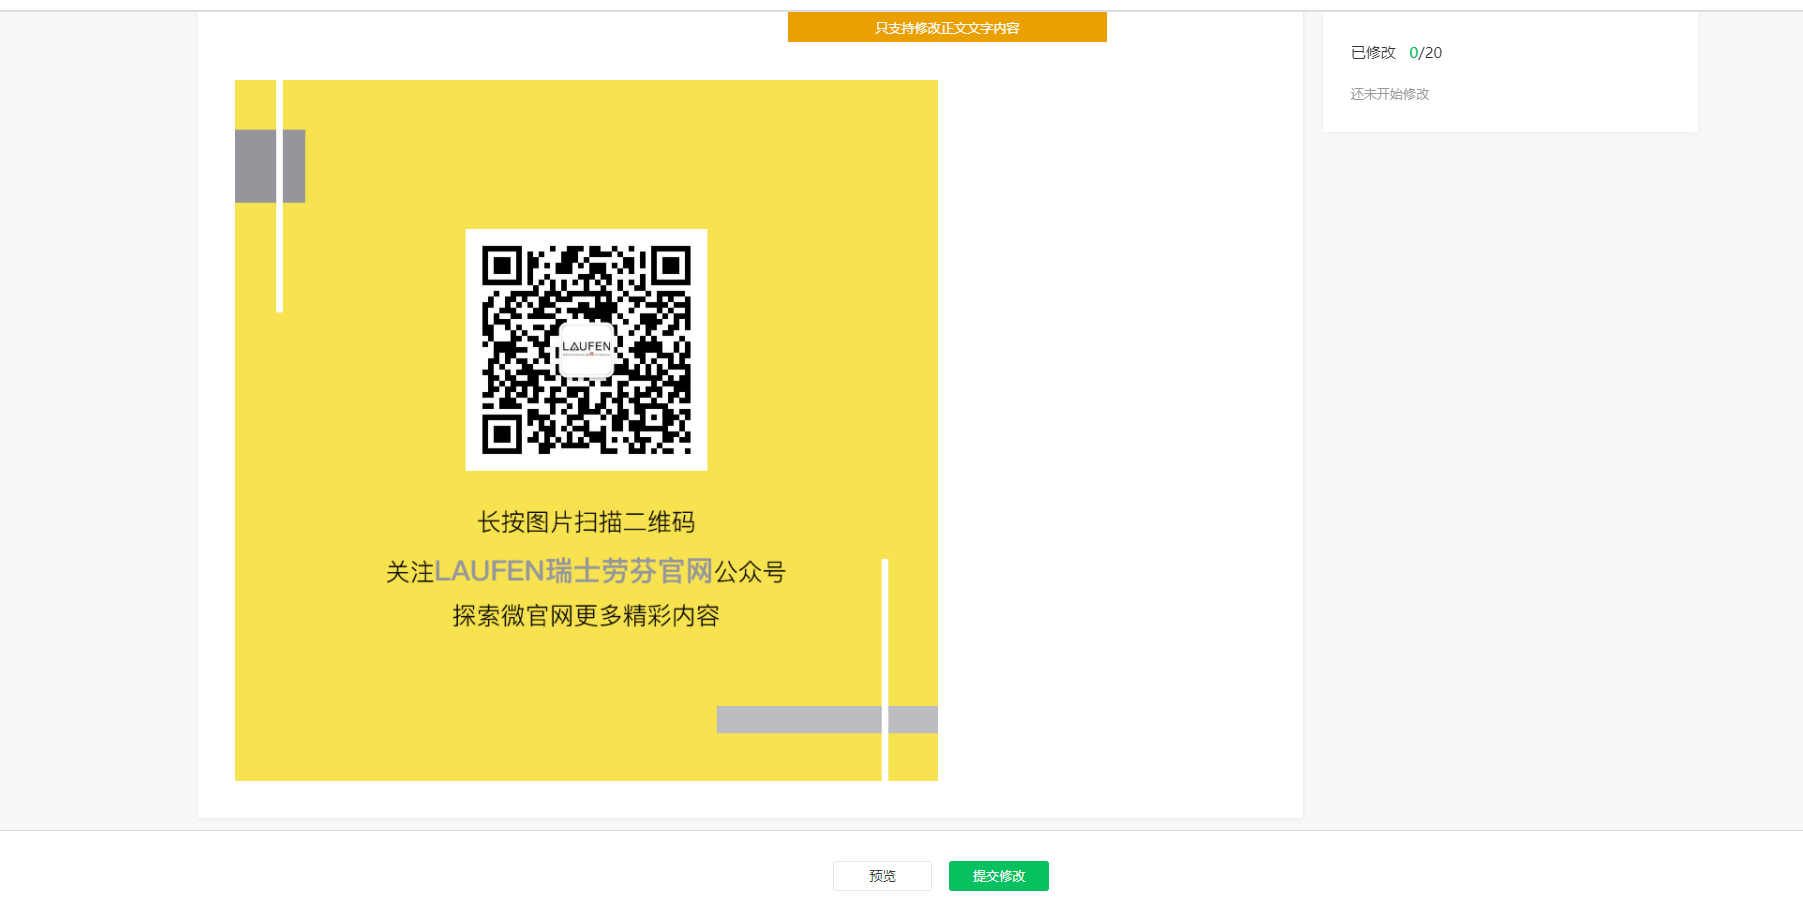Click the 预览 preview button
Image resolution: width=1803 pixels, height=906 pixels.
click(882, 876)
